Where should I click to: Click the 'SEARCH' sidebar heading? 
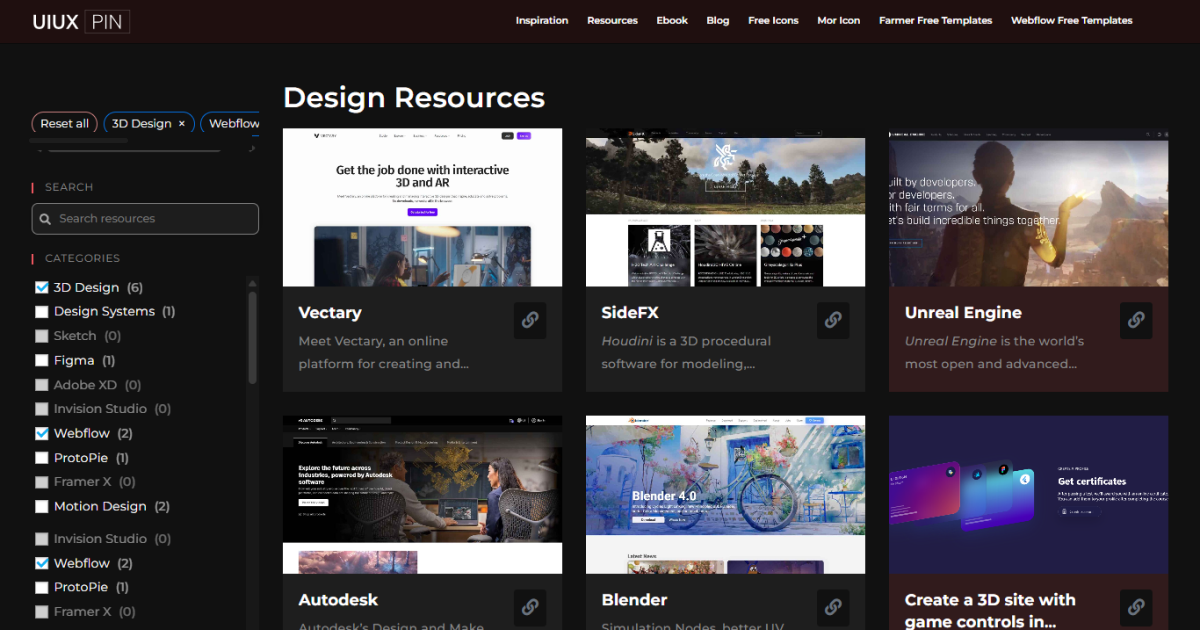pyautogui.click(x=69, y=187)
